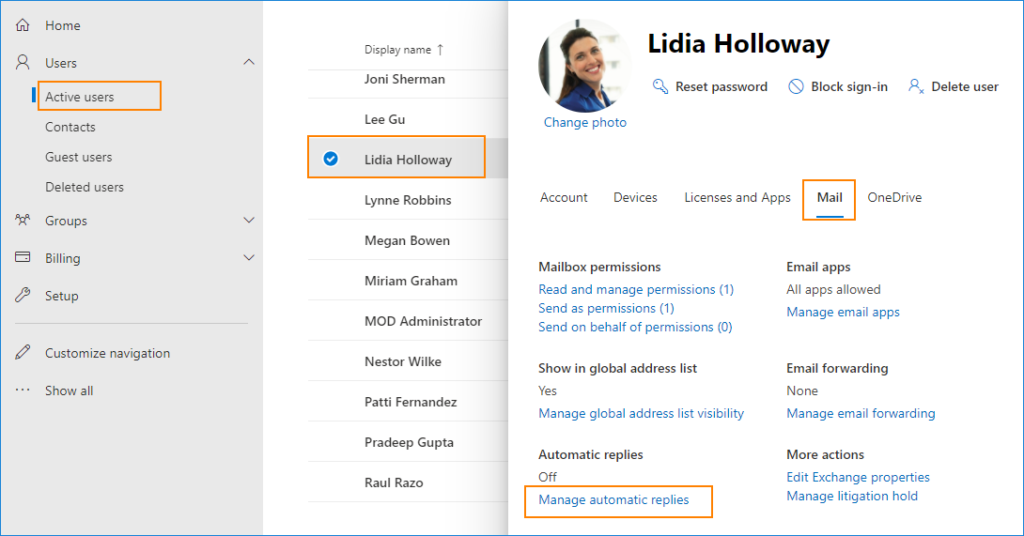Click Manage litigation hold link
Viewport: 1024px width, 536px height.
coord(852,496)
